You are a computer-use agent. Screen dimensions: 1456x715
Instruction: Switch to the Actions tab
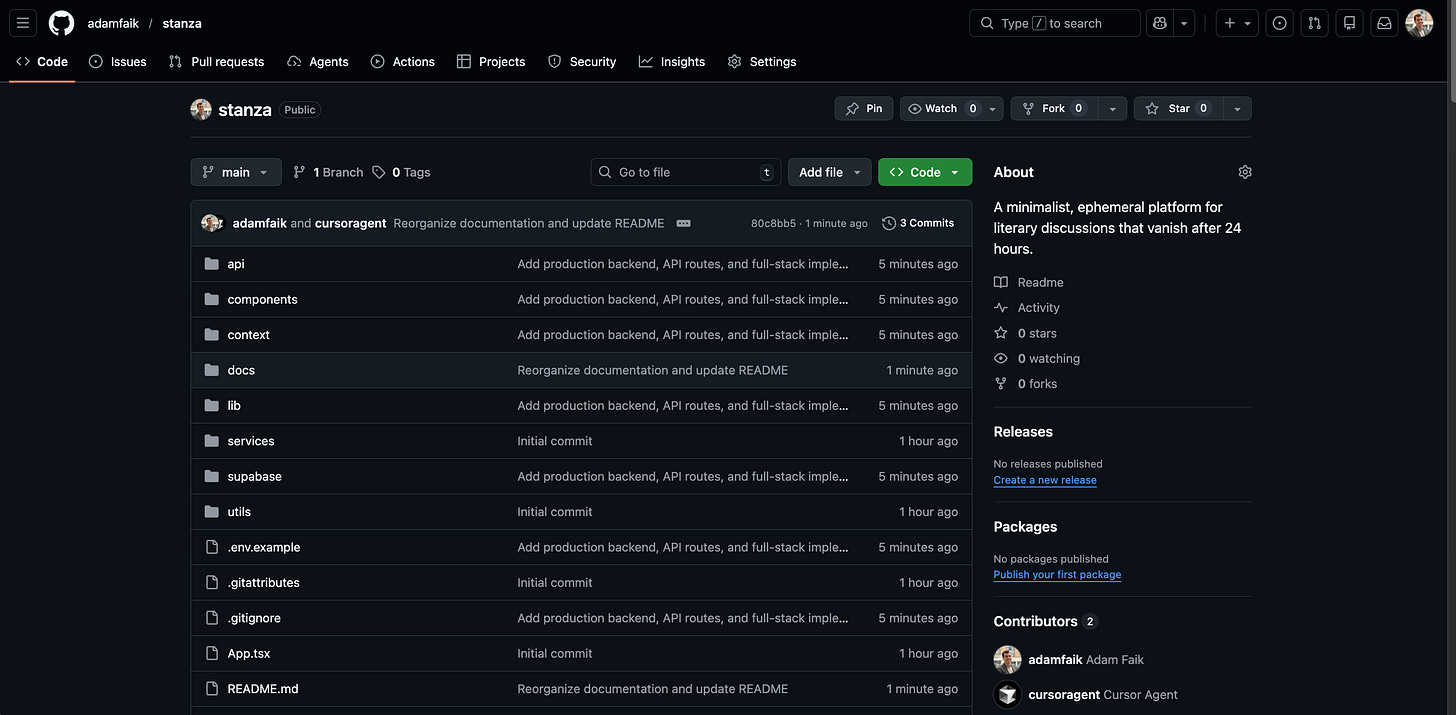pyautogui.click(x=403, y=61)
